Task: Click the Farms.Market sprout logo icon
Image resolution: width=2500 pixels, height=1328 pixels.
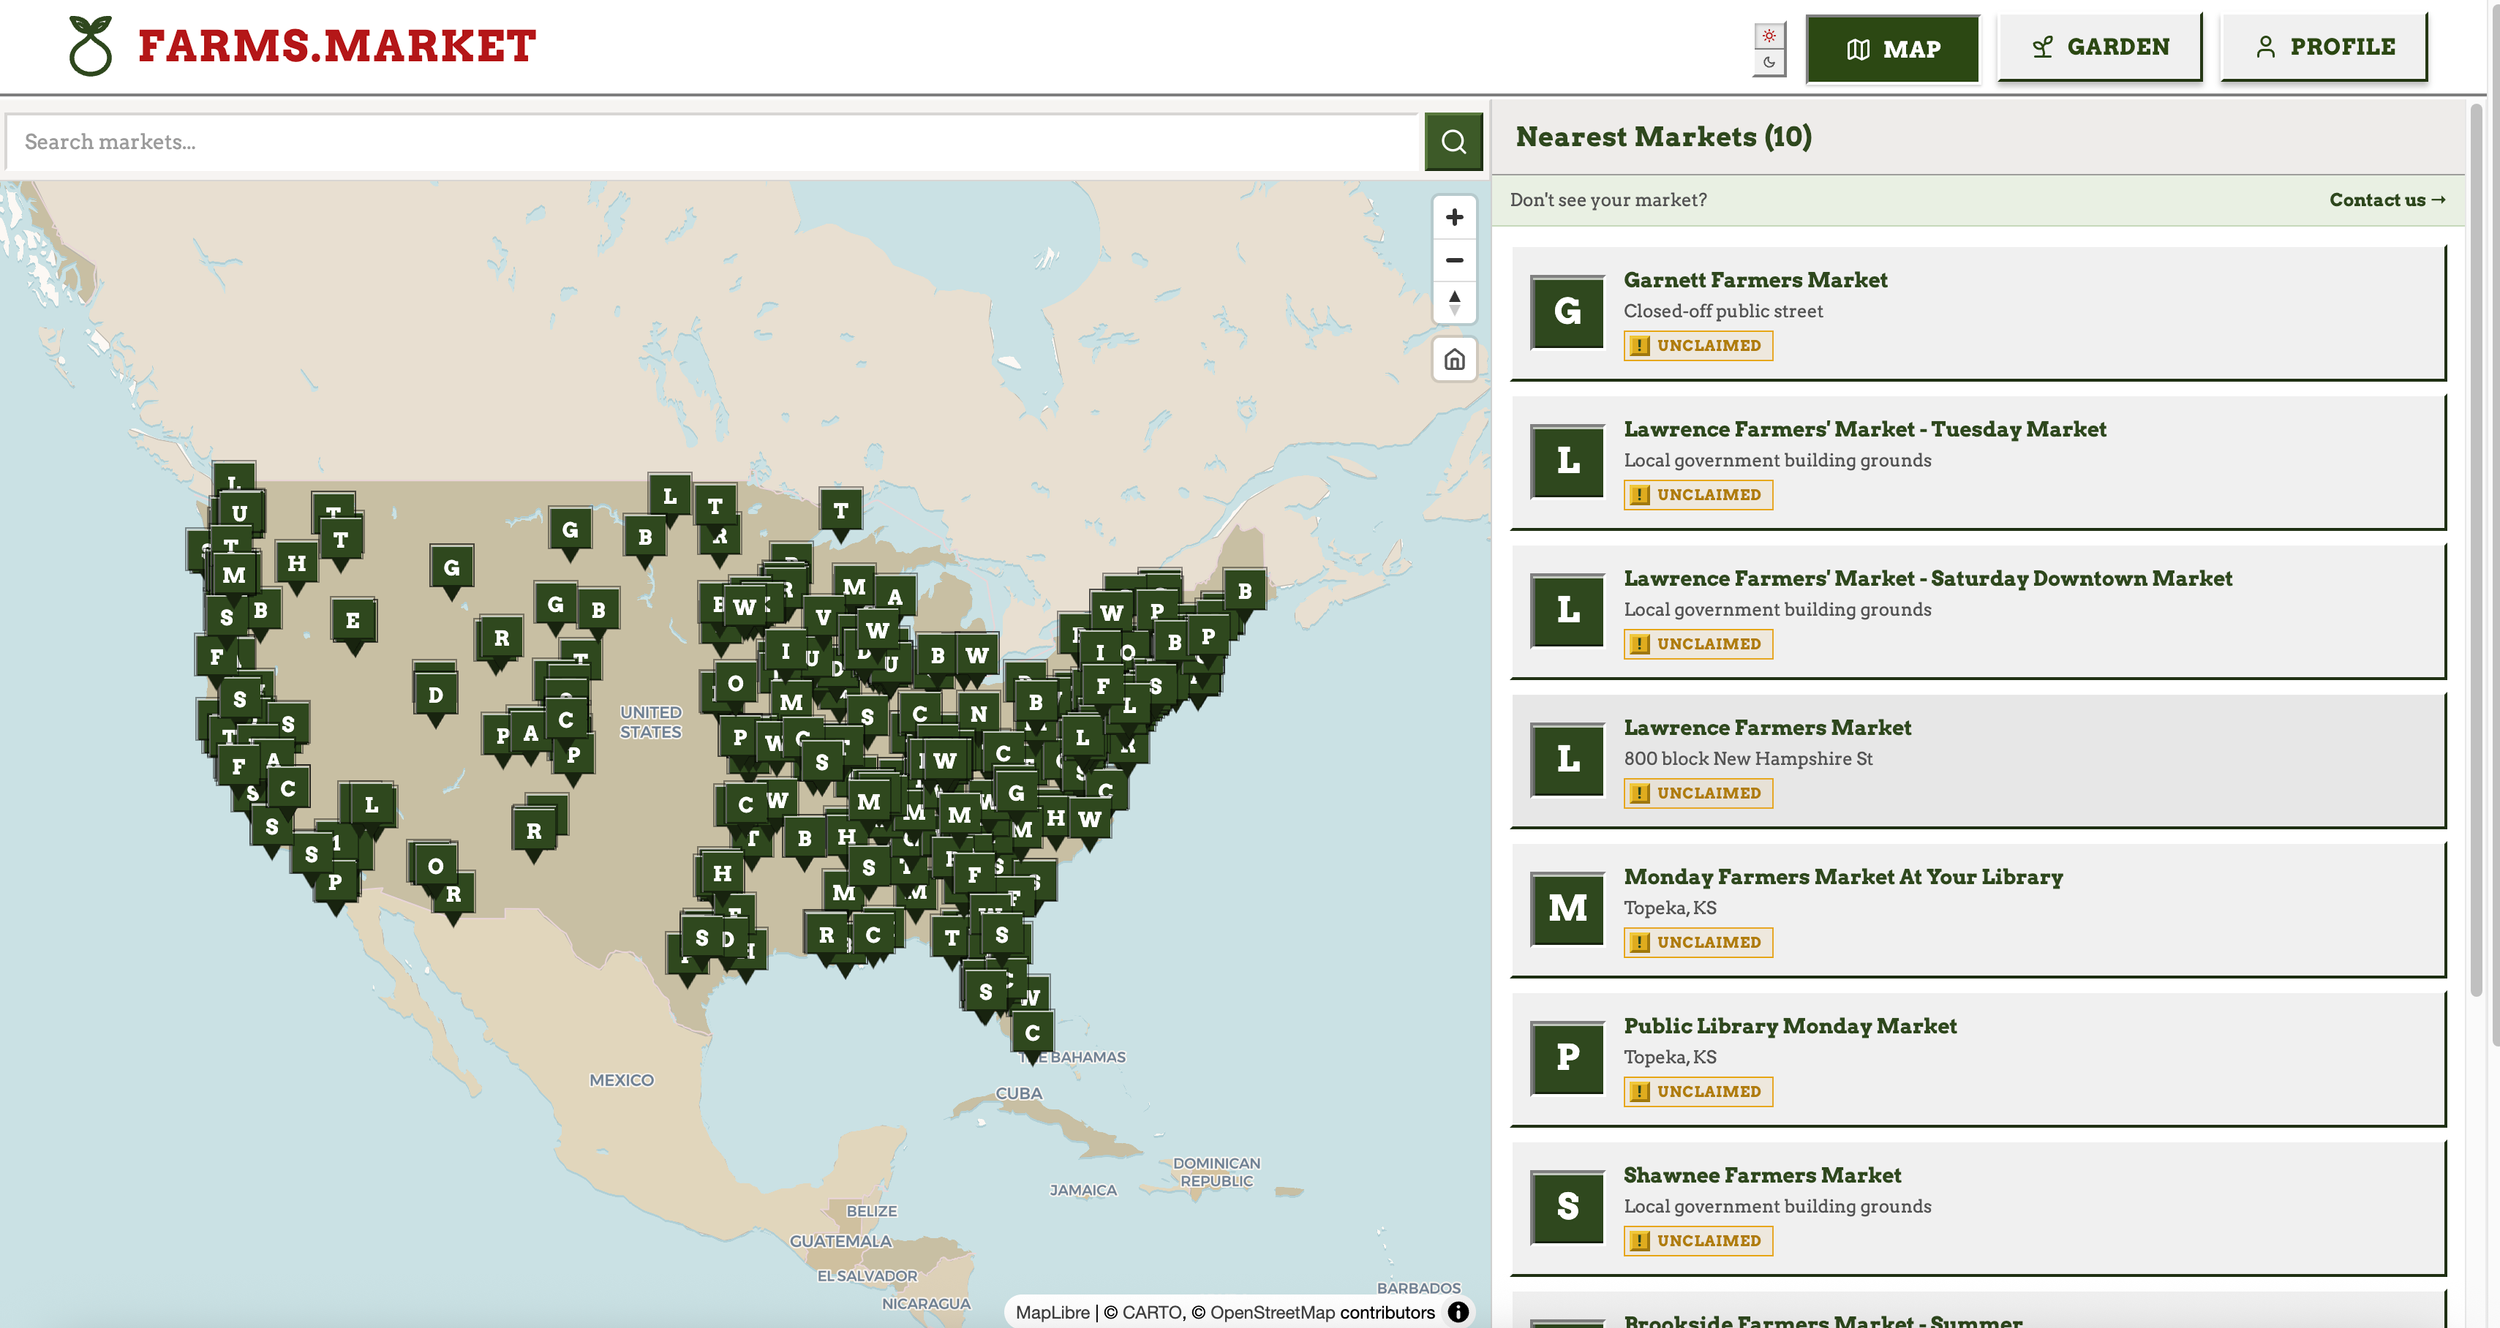Action: pyautogui.click(x=90, y=46)
